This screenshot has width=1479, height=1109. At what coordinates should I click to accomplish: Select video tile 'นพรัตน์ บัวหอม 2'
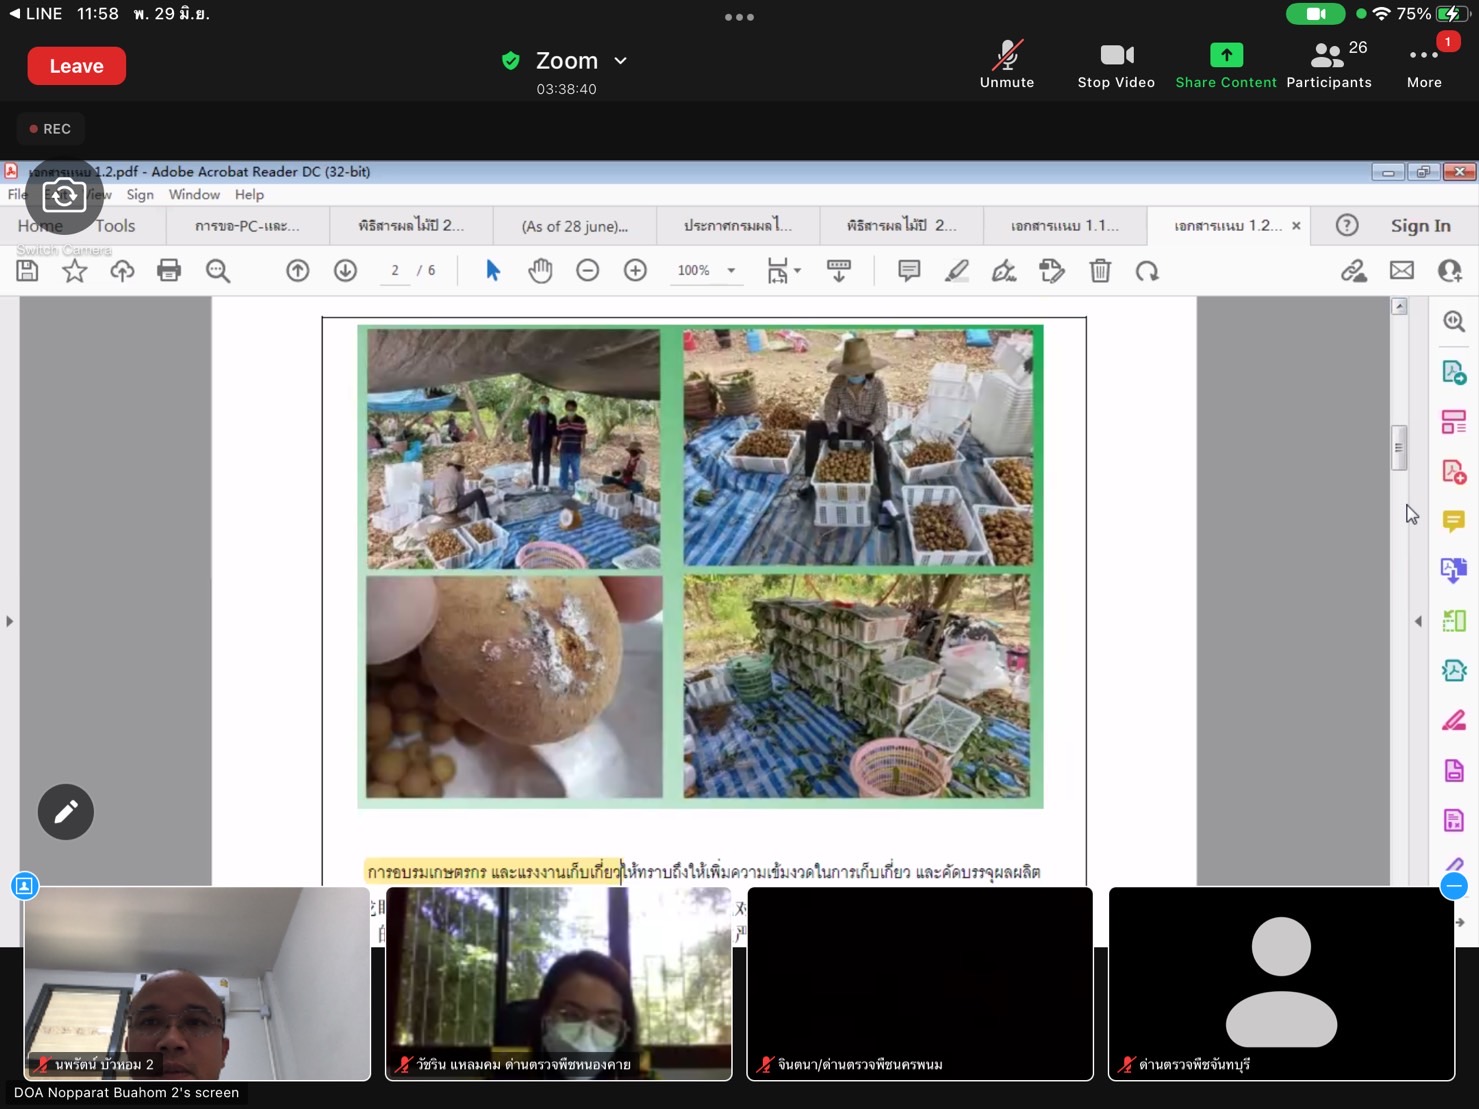point(197,984)
